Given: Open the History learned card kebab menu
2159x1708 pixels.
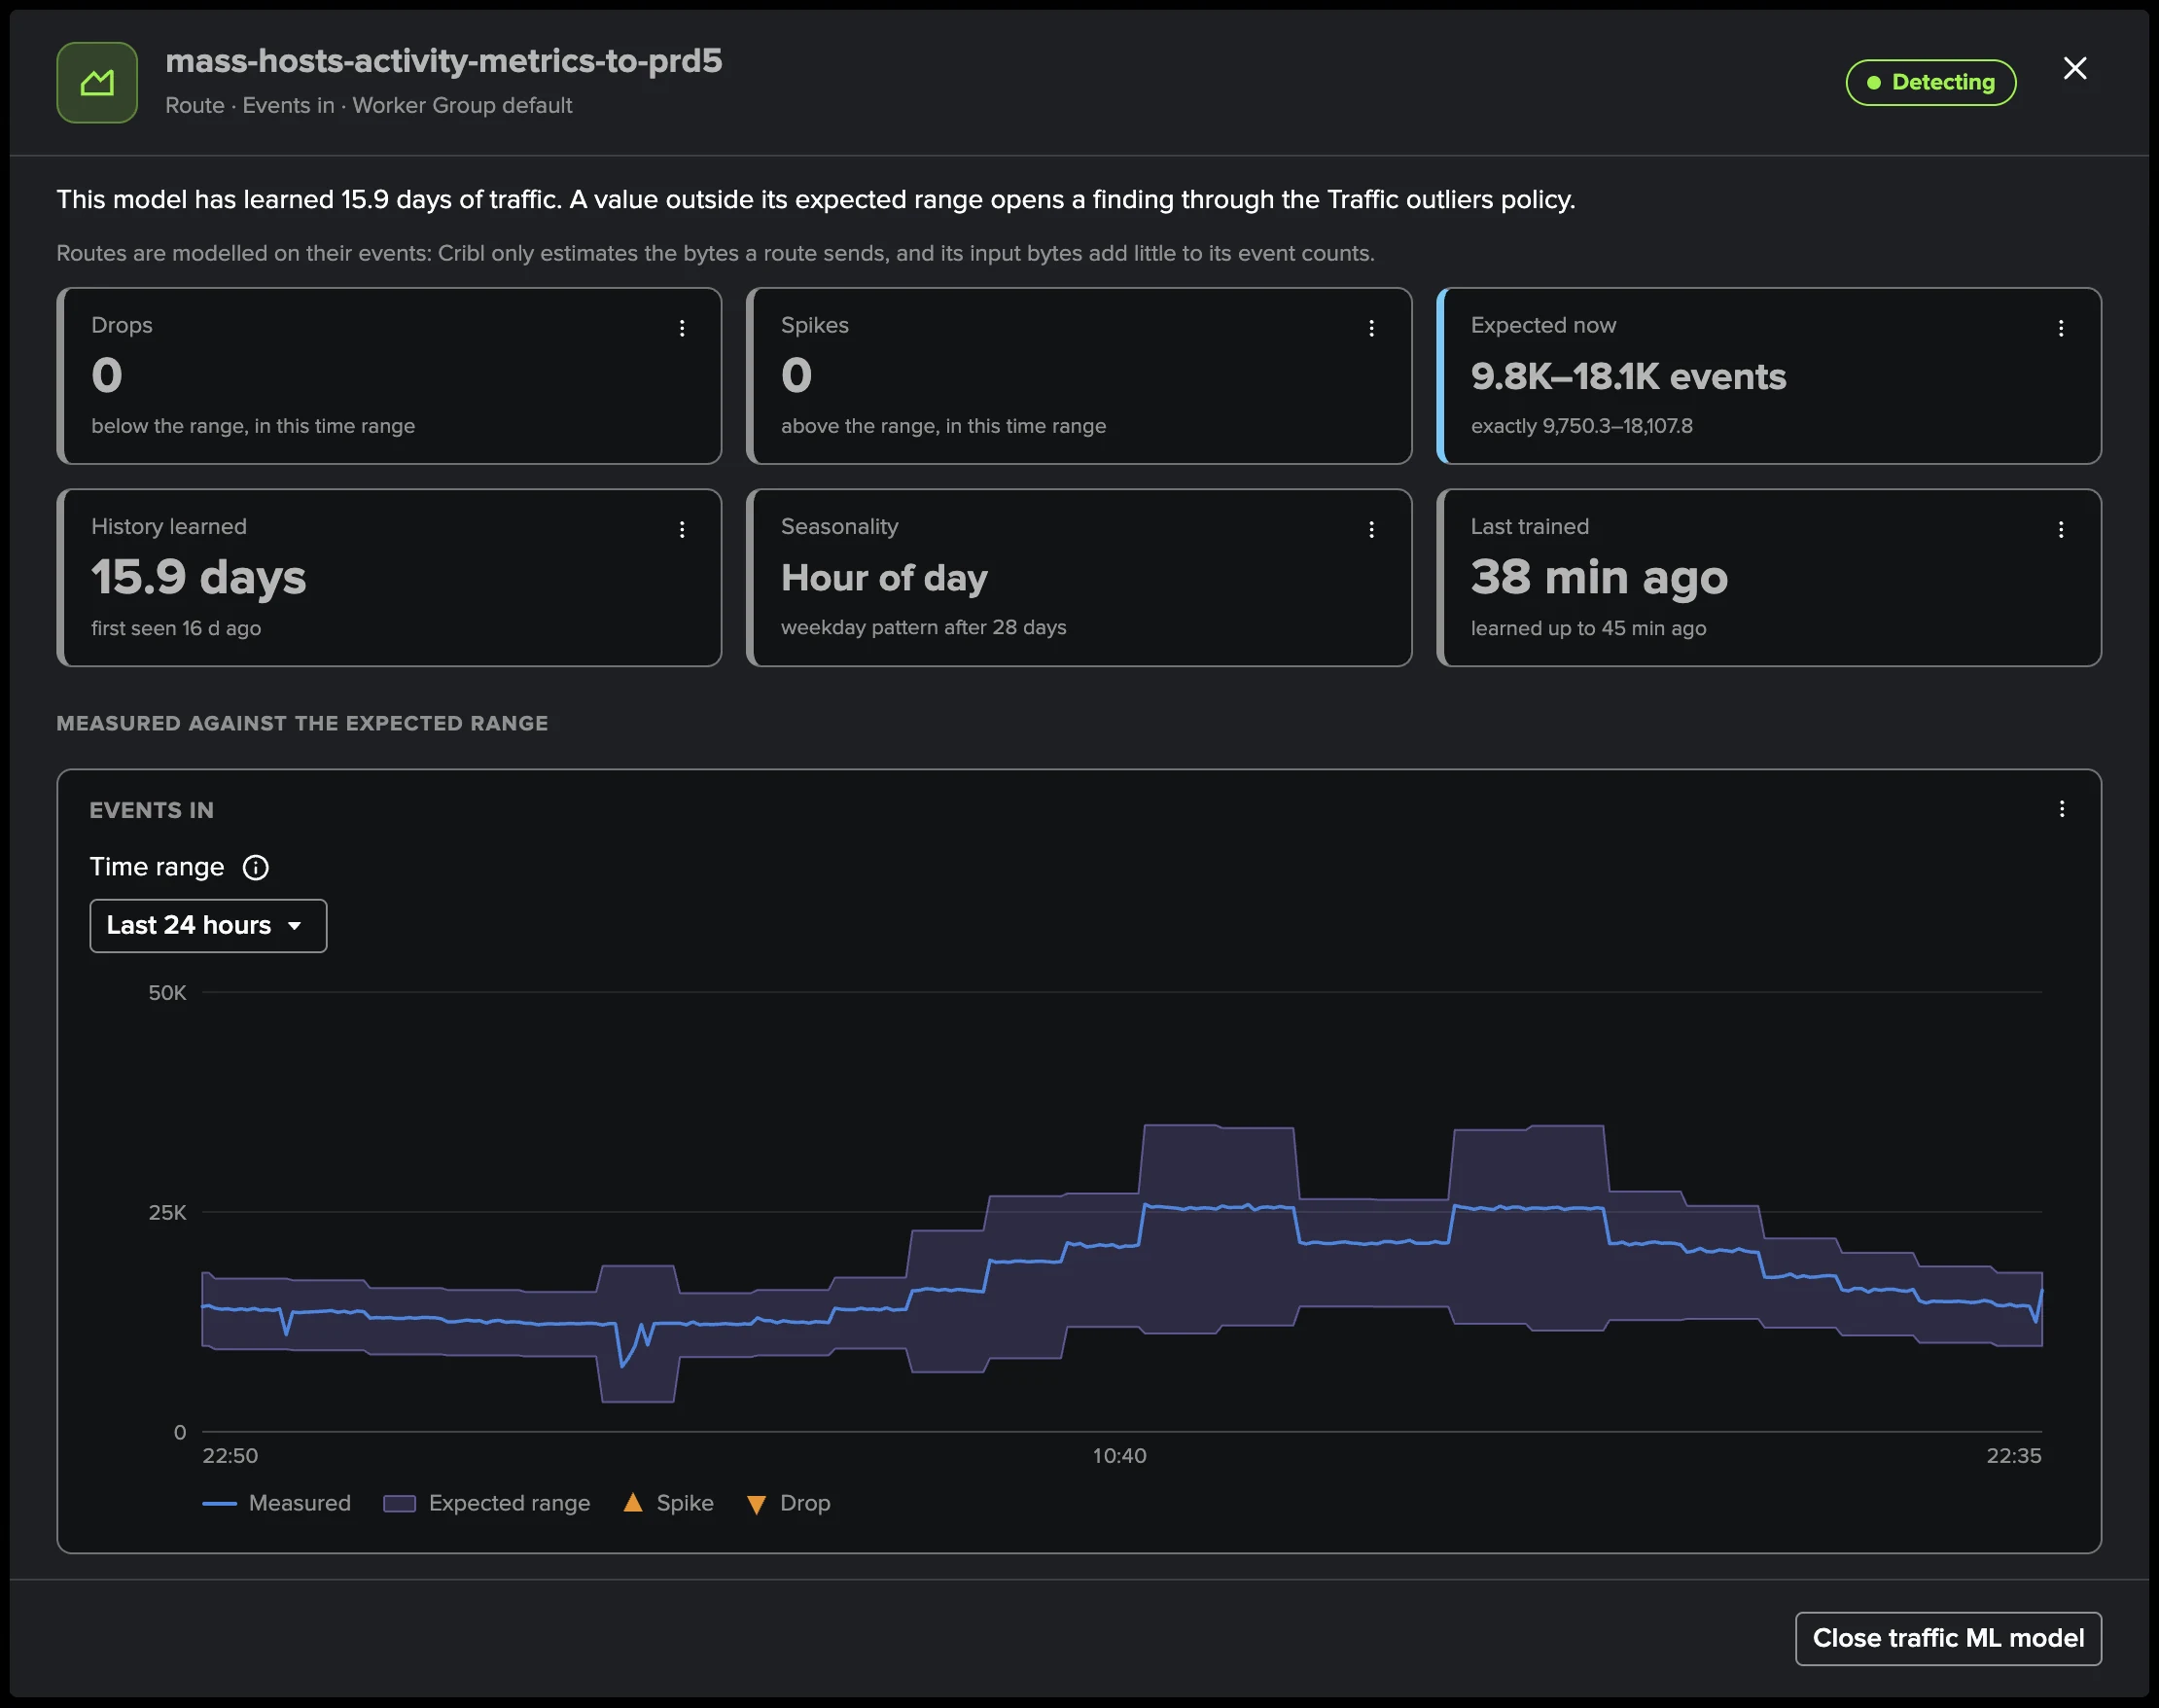Looking at the screenshot, I should 682,529.
